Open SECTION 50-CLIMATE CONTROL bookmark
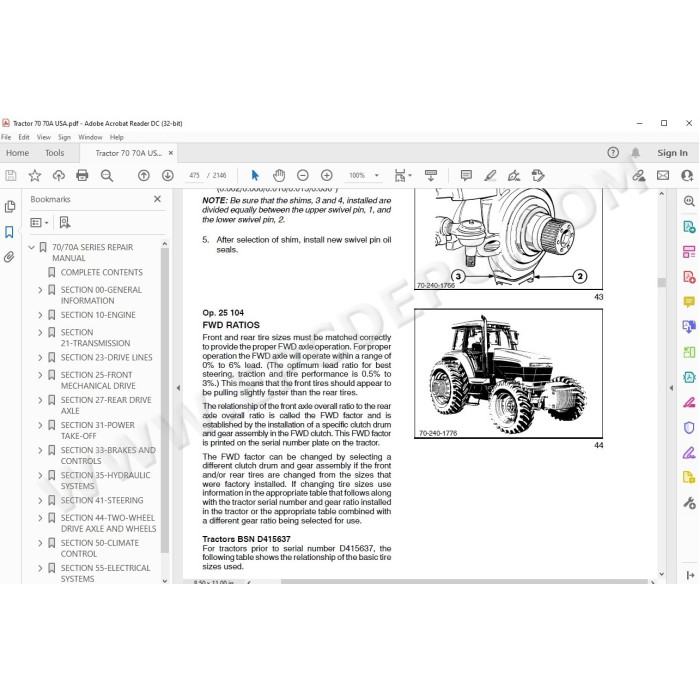 tap(100, 548)
